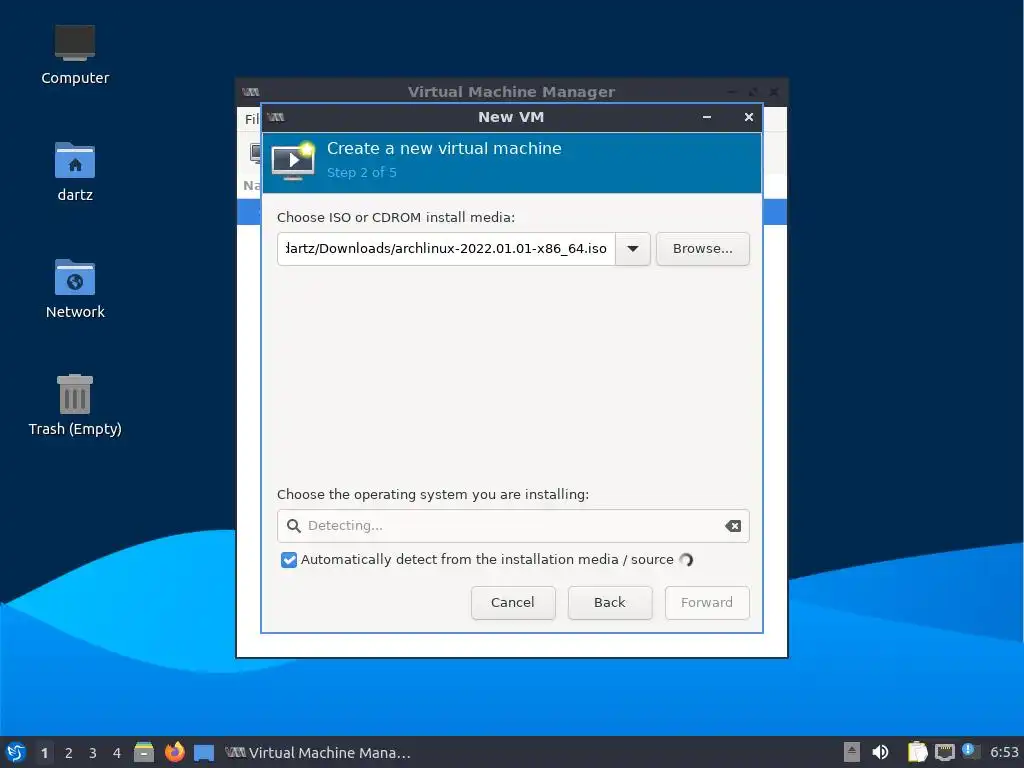Click the update notifier tray icon
Screen dimensions: 1024x768
pos(970,751)
